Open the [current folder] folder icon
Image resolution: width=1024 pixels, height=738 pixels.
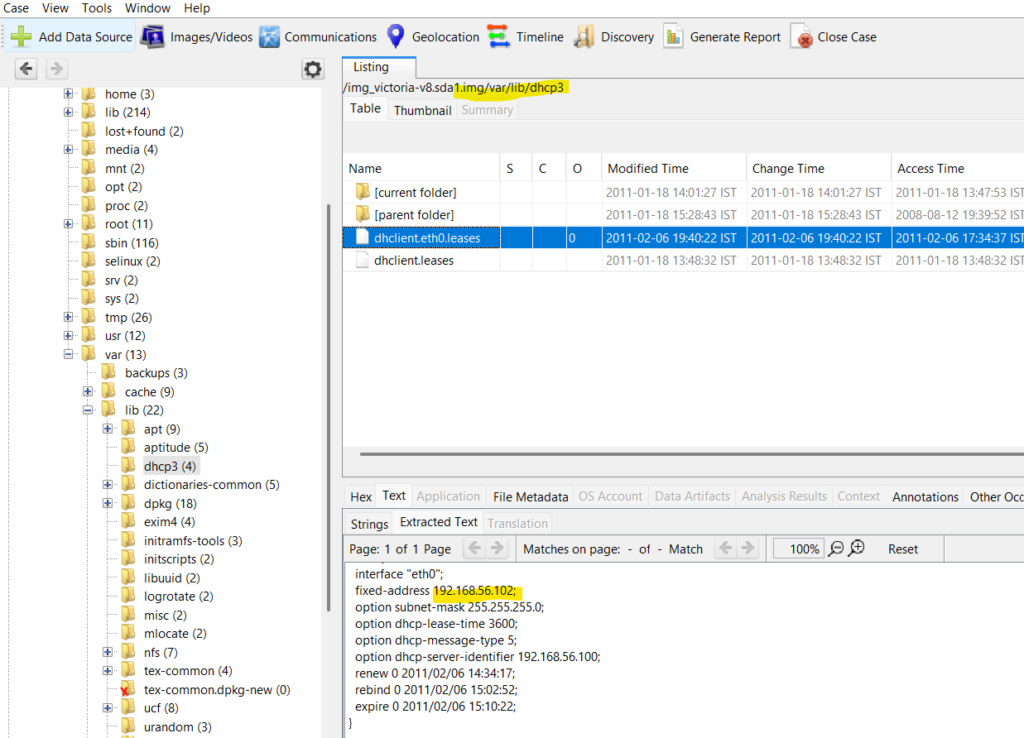362,191
